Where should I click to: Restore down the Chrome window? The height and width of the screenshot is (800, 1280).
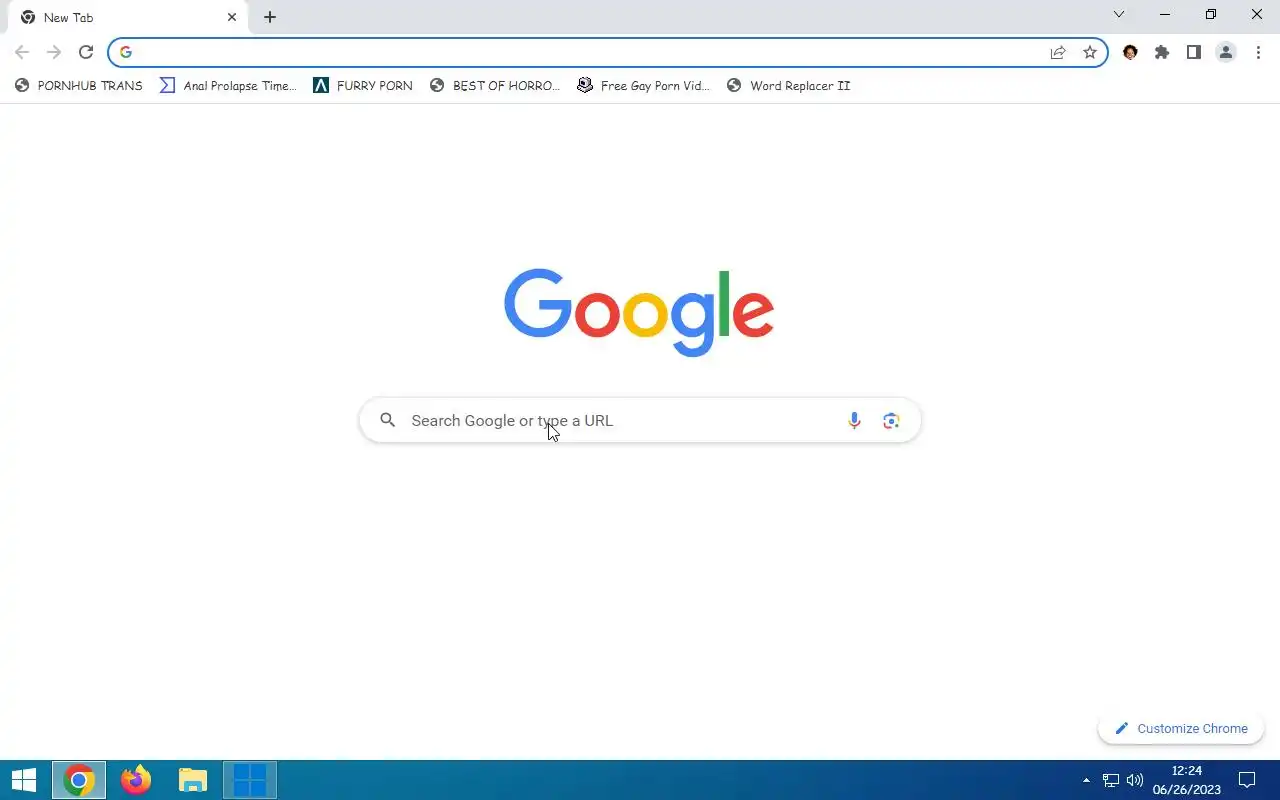click(x=1211, y=14)
